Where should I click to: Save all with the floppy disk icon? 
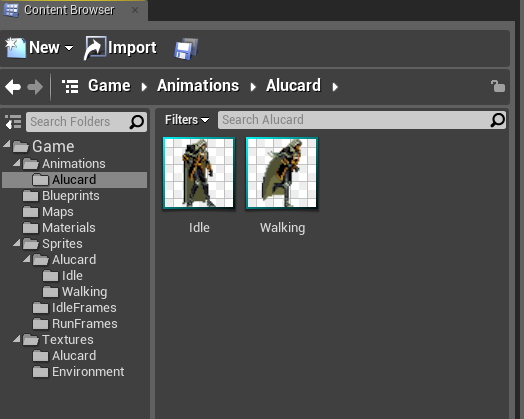[x=186, y=49]
